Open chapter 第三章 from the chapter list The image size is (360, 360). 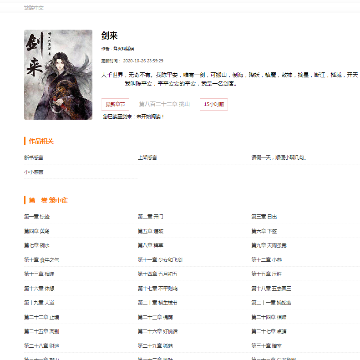[x=264, y=217]
